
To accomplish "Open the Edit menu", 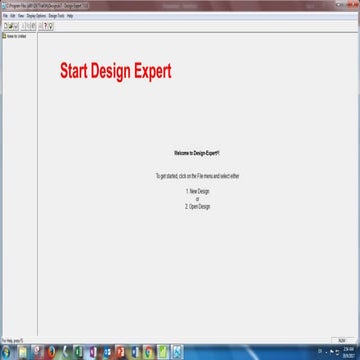I will (13, 16).
